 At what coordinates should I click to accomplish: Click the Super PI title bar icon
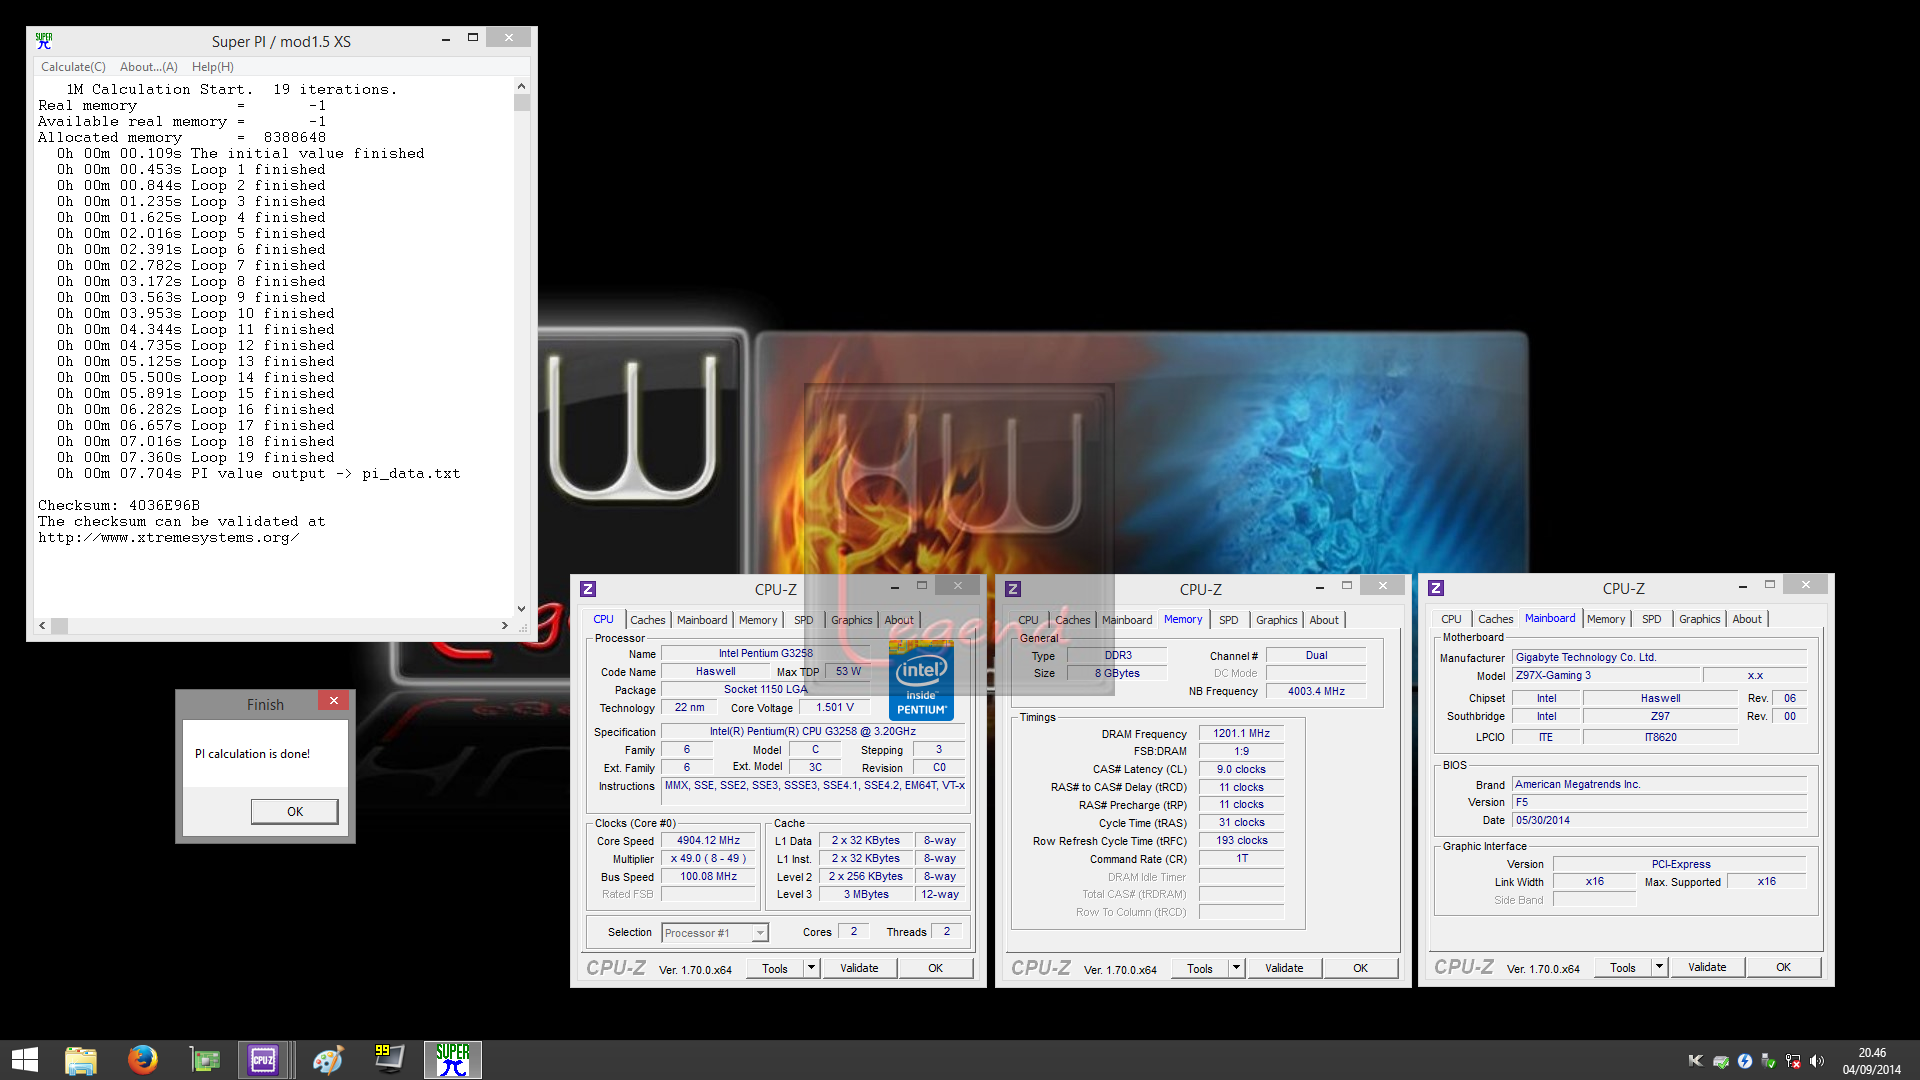click(x=44, y=41)
